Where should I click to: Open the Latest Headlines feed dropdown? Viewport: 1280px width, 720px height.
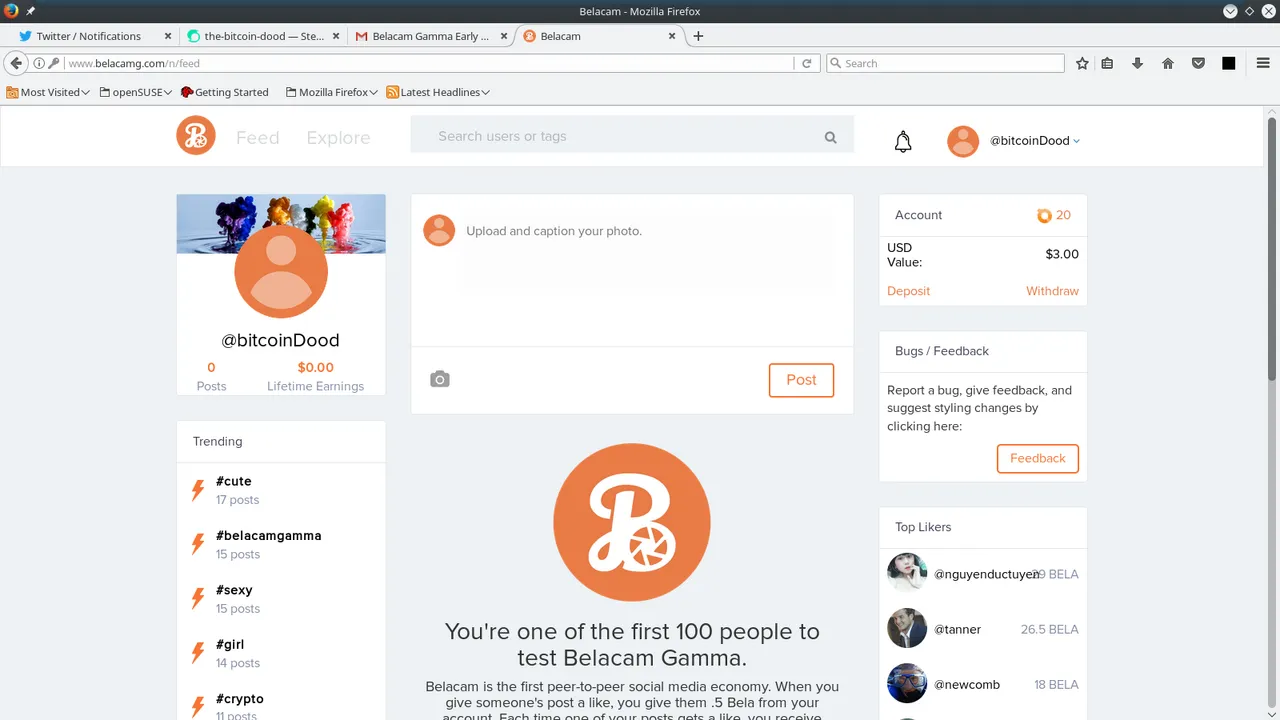pos(438,92)
